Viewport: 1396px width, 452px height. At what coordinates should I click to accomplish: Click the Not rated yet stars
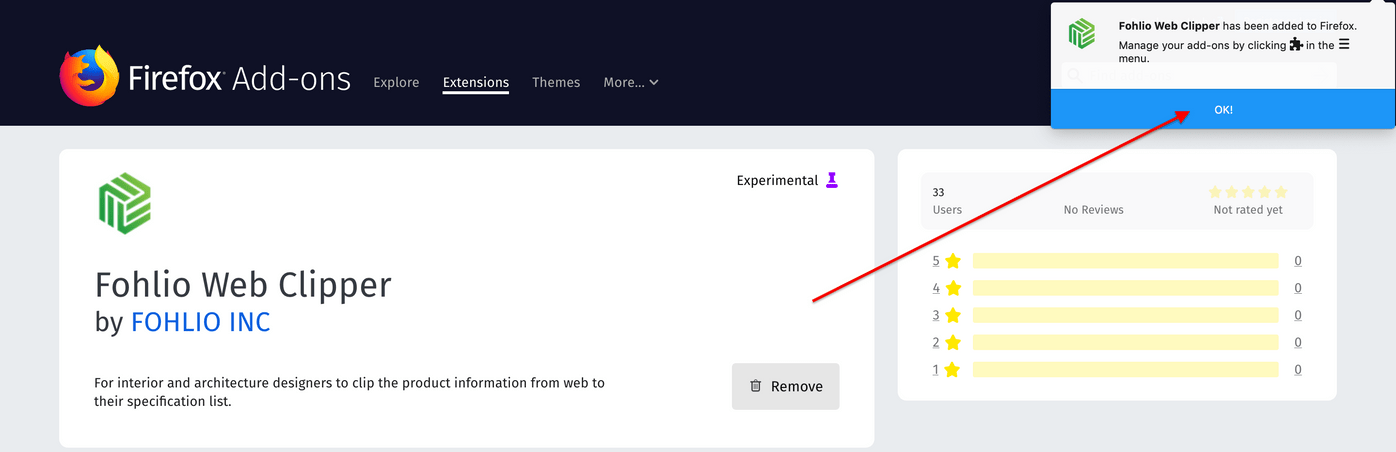point(1248,191)
